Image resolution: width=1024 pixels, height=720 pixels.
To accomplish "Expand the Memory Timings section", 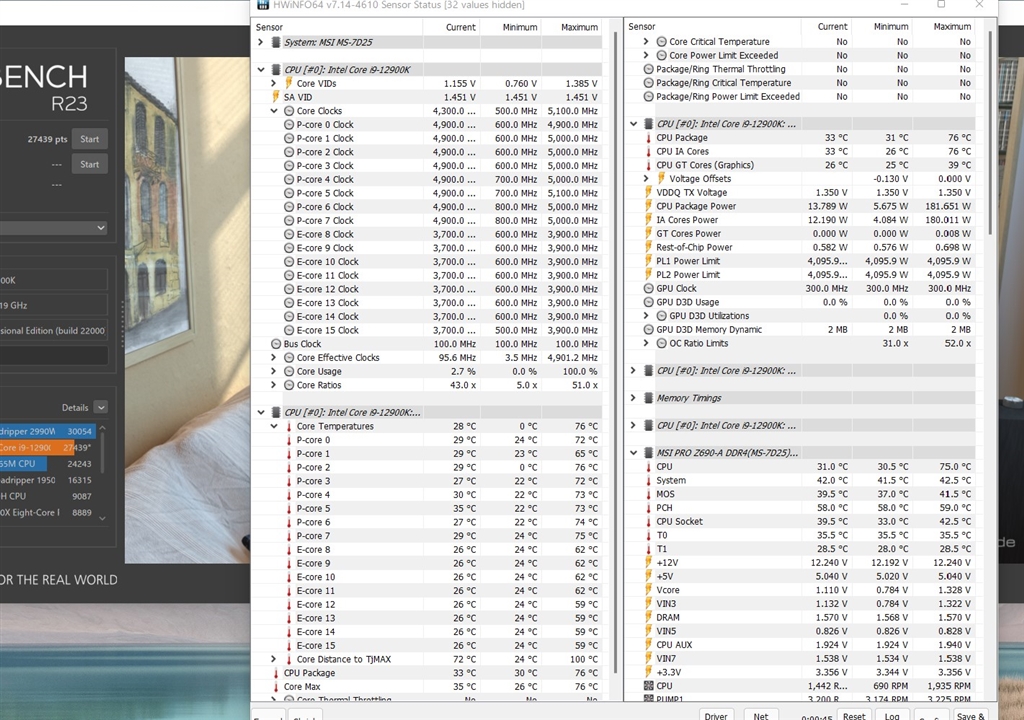I will click(633, 398).
